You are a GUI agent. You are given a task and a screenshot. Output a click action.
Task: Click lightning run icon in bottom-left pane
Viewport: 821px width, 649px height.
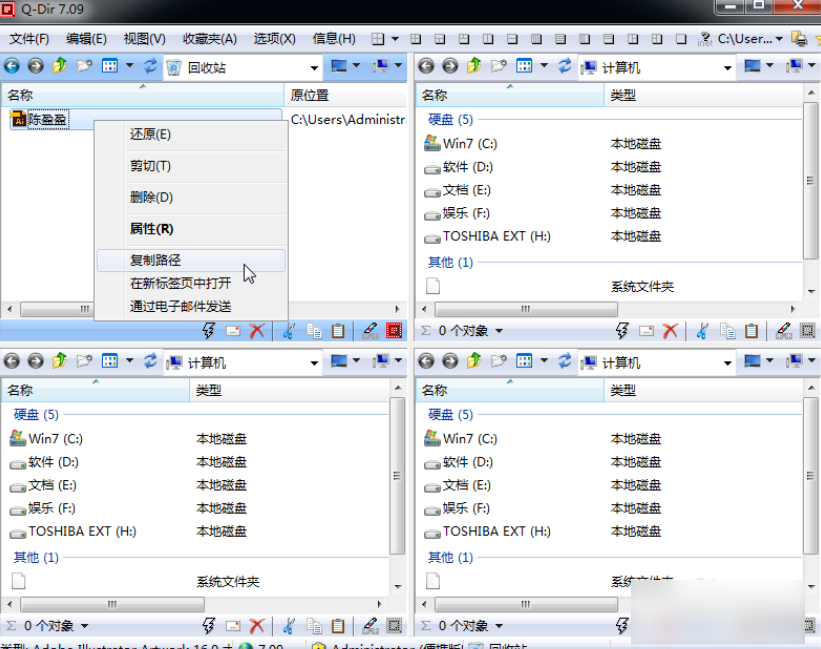click(209, 626)
